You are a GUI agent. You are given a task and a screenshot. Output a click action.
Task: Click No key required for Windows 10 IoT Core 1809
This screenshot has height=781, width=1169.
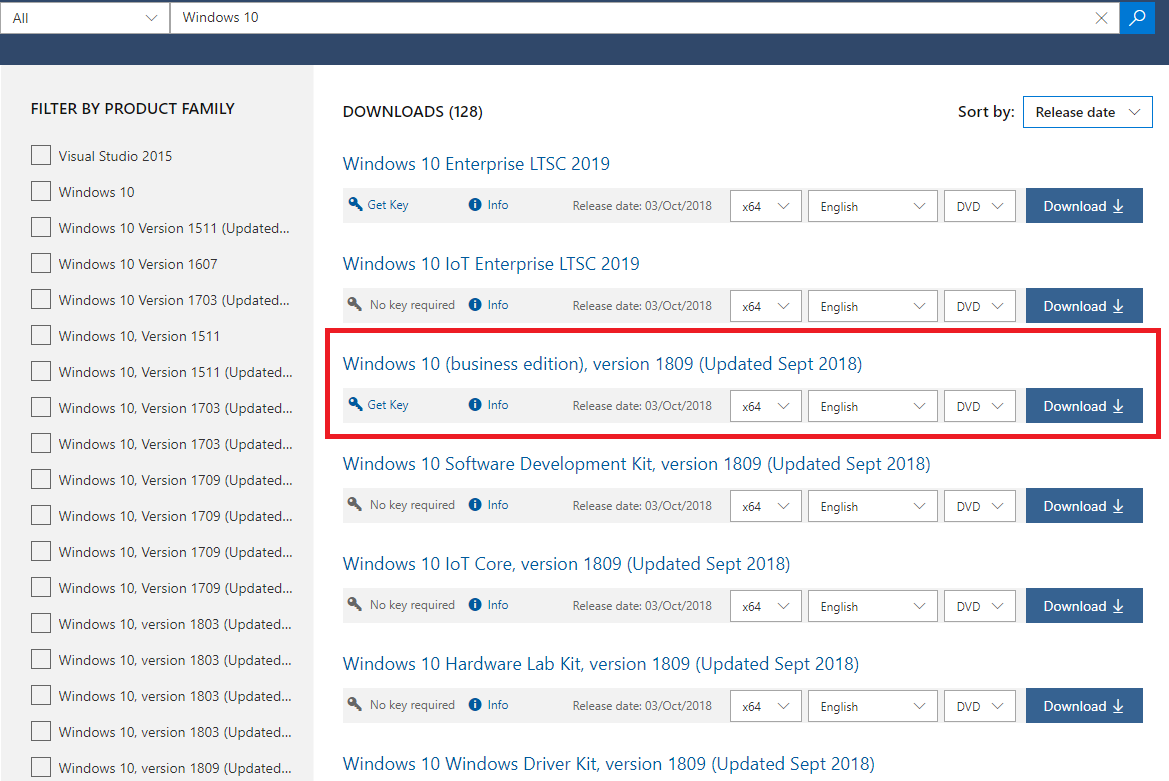(x=412, y=604)
